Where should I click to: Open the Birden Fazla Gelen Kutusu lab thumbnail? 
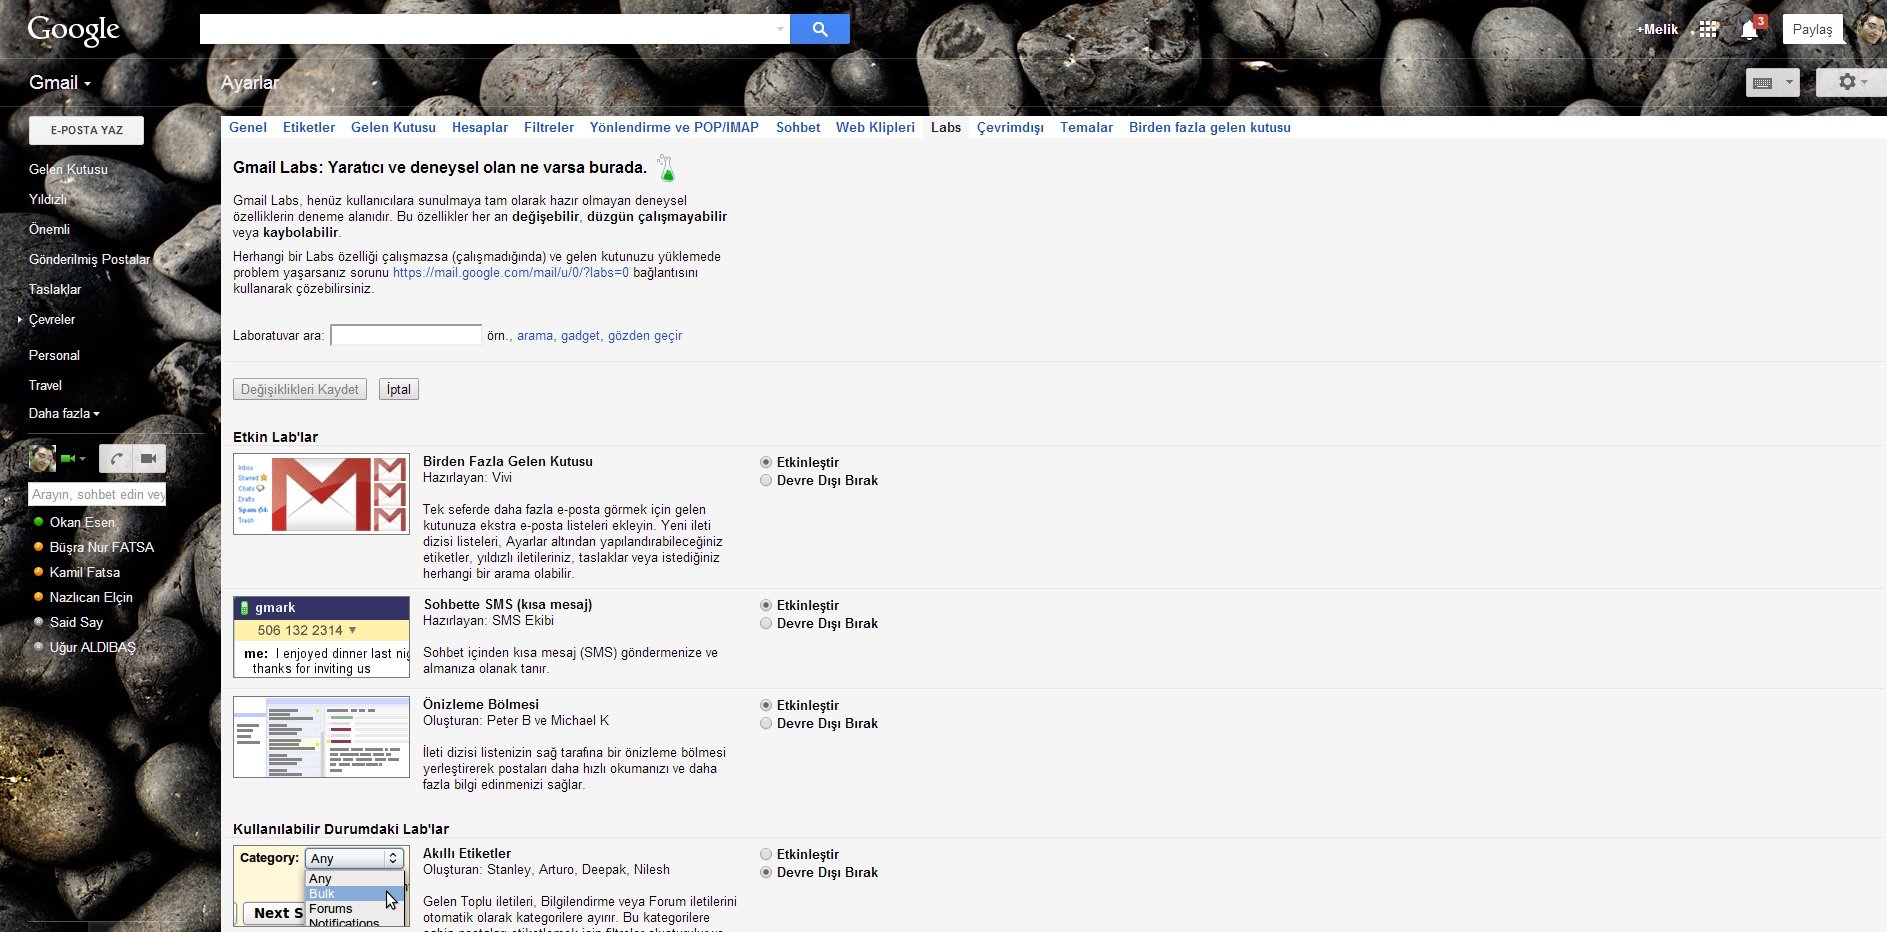pyautogui.click(x=321, y=494)
